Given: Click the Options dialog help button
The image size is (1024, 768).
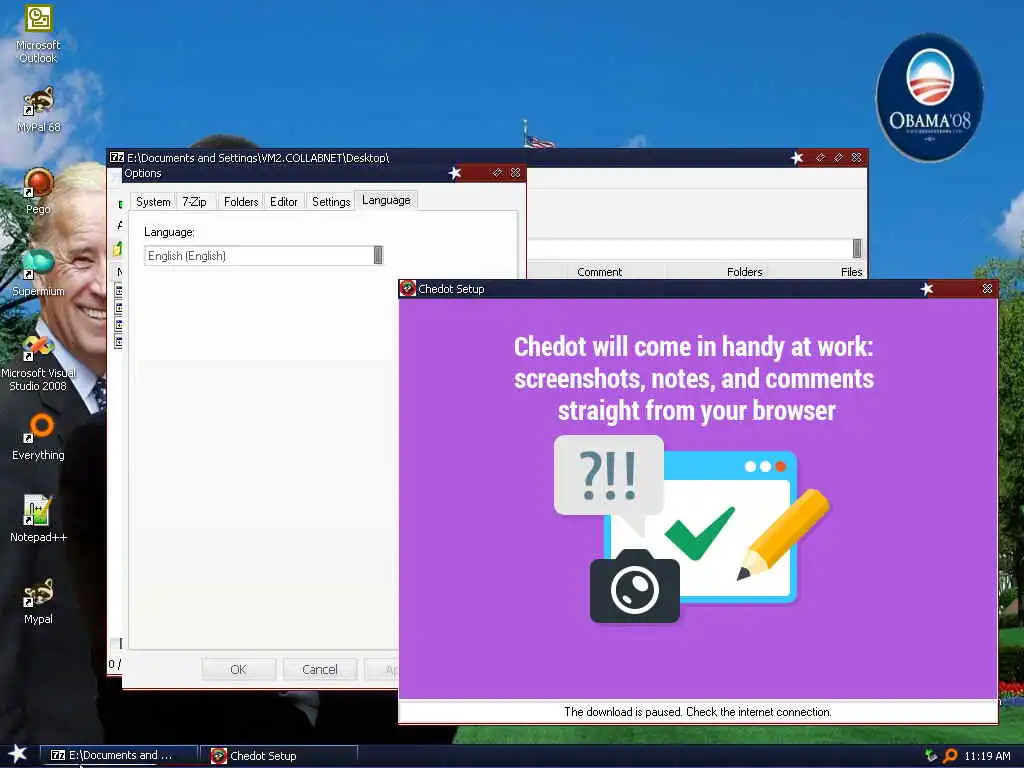Looking at the screenshot, I should pos(497,173).
